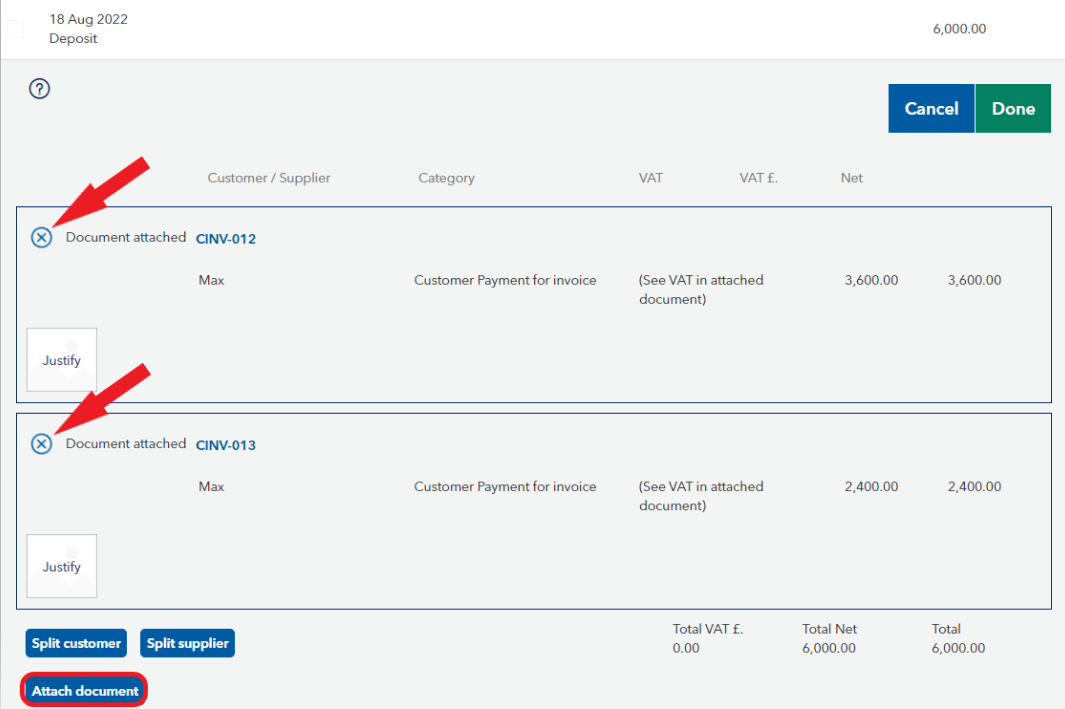Remove the attached document CINV-012
Image resolution: width=1065 pixels, height=709 pixels.
(41, 238)
